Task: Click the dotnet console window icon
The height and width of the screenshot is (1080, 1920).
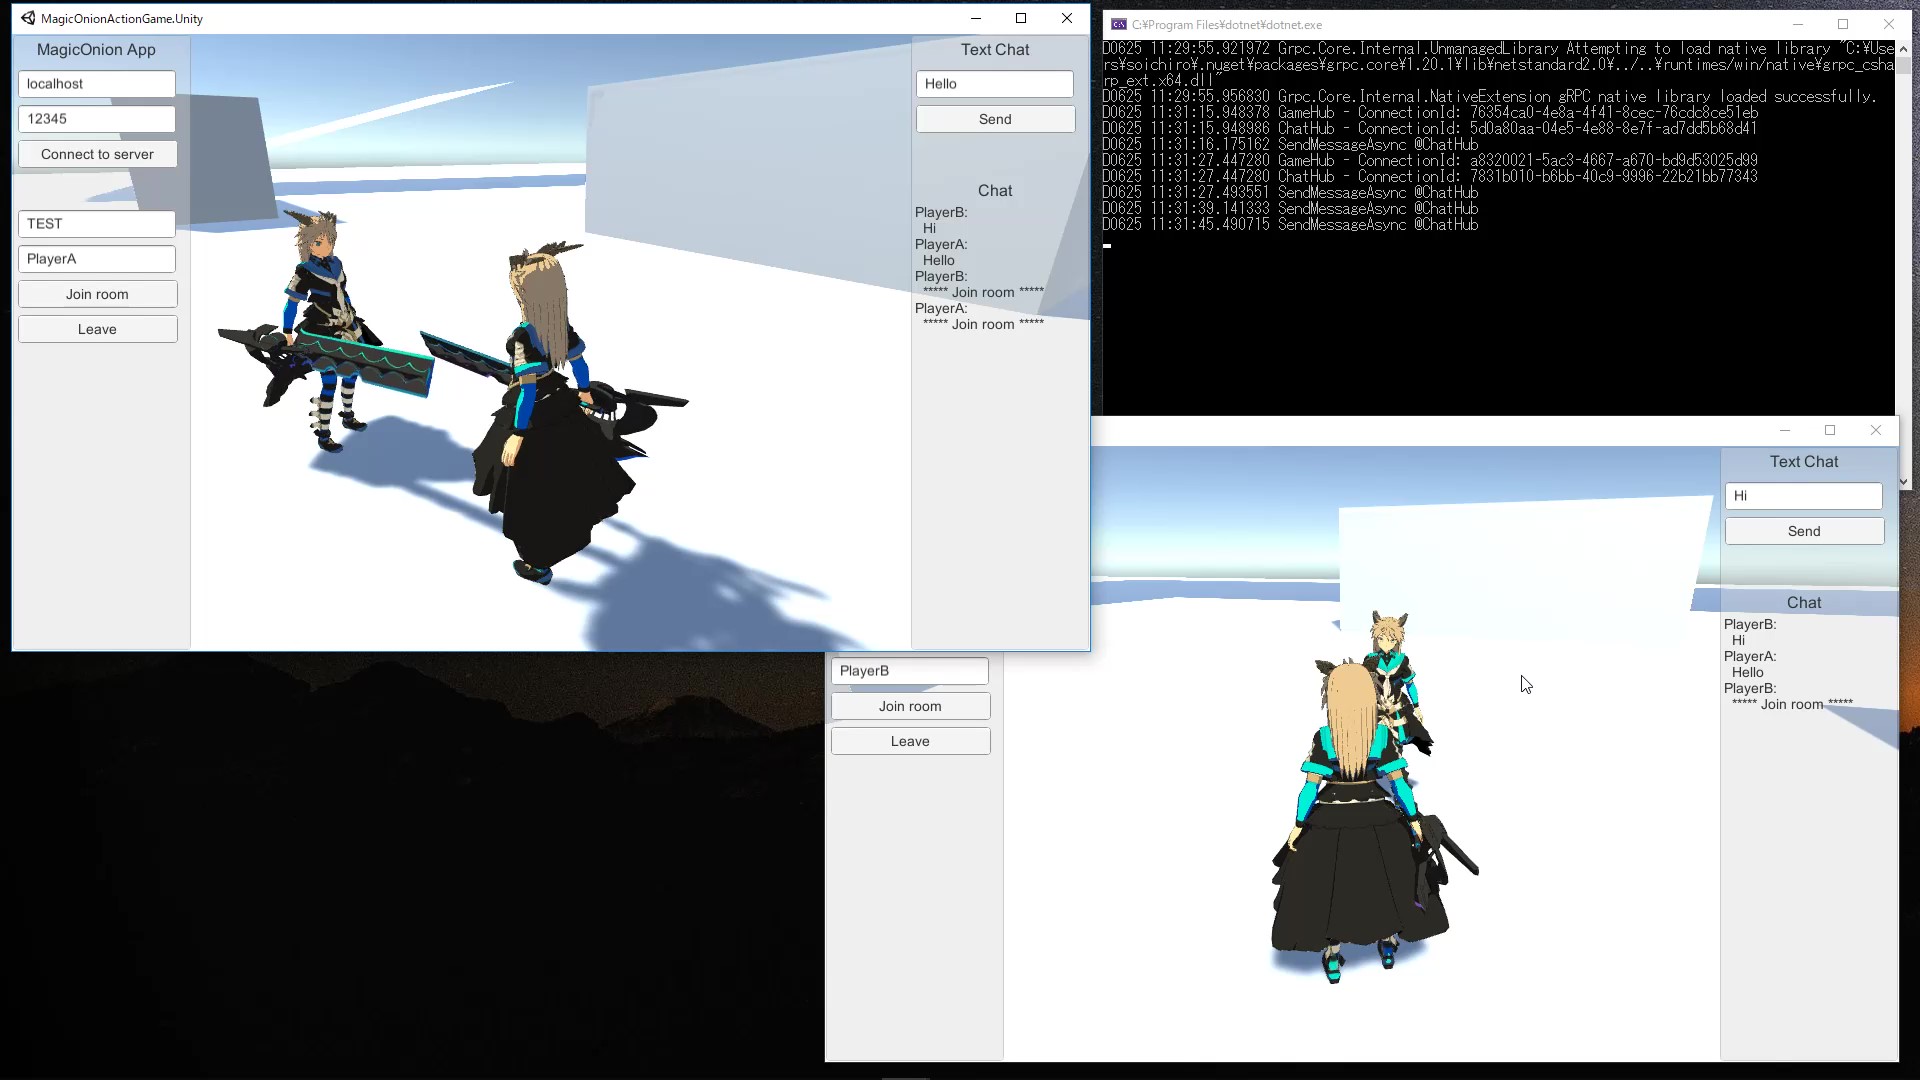Action: point(1119,24)
